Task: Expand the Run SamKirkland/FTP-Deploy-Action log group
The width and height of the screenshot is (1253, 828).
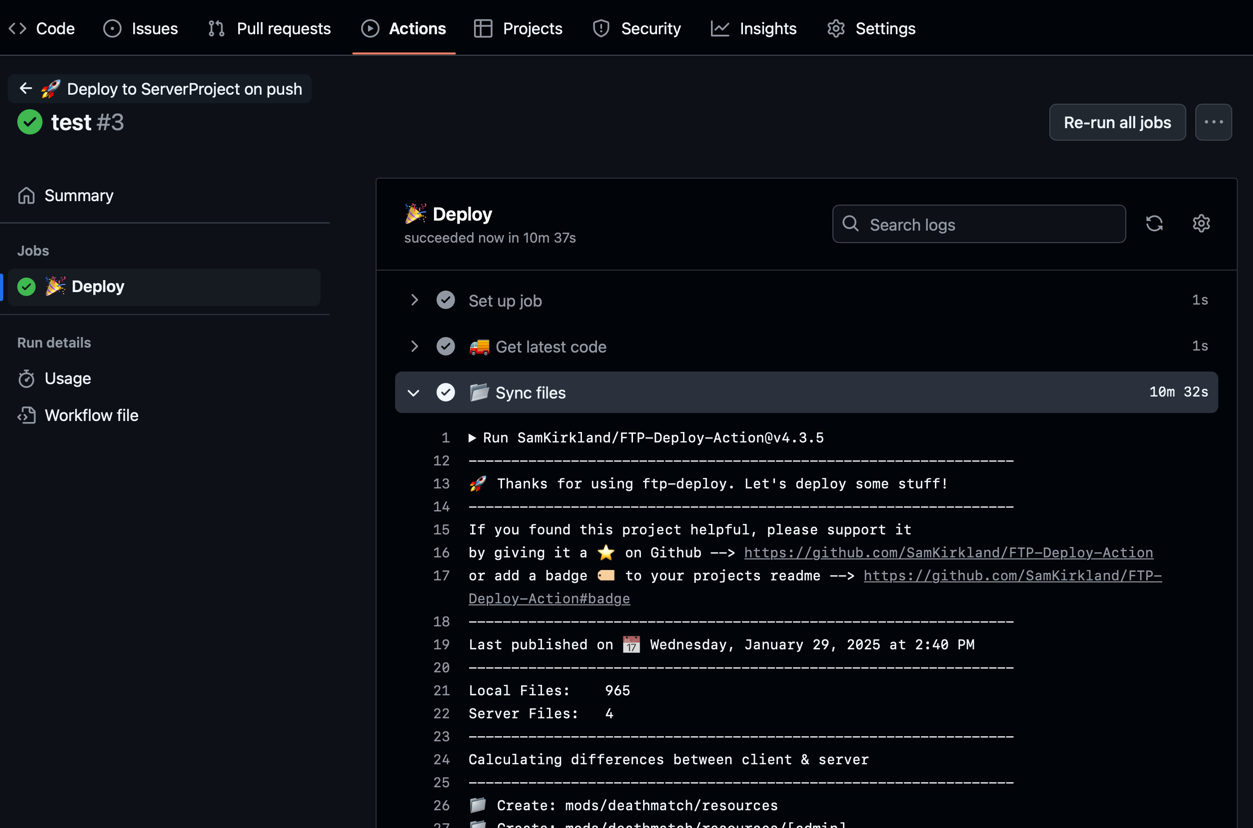Action: click(473, 438)
